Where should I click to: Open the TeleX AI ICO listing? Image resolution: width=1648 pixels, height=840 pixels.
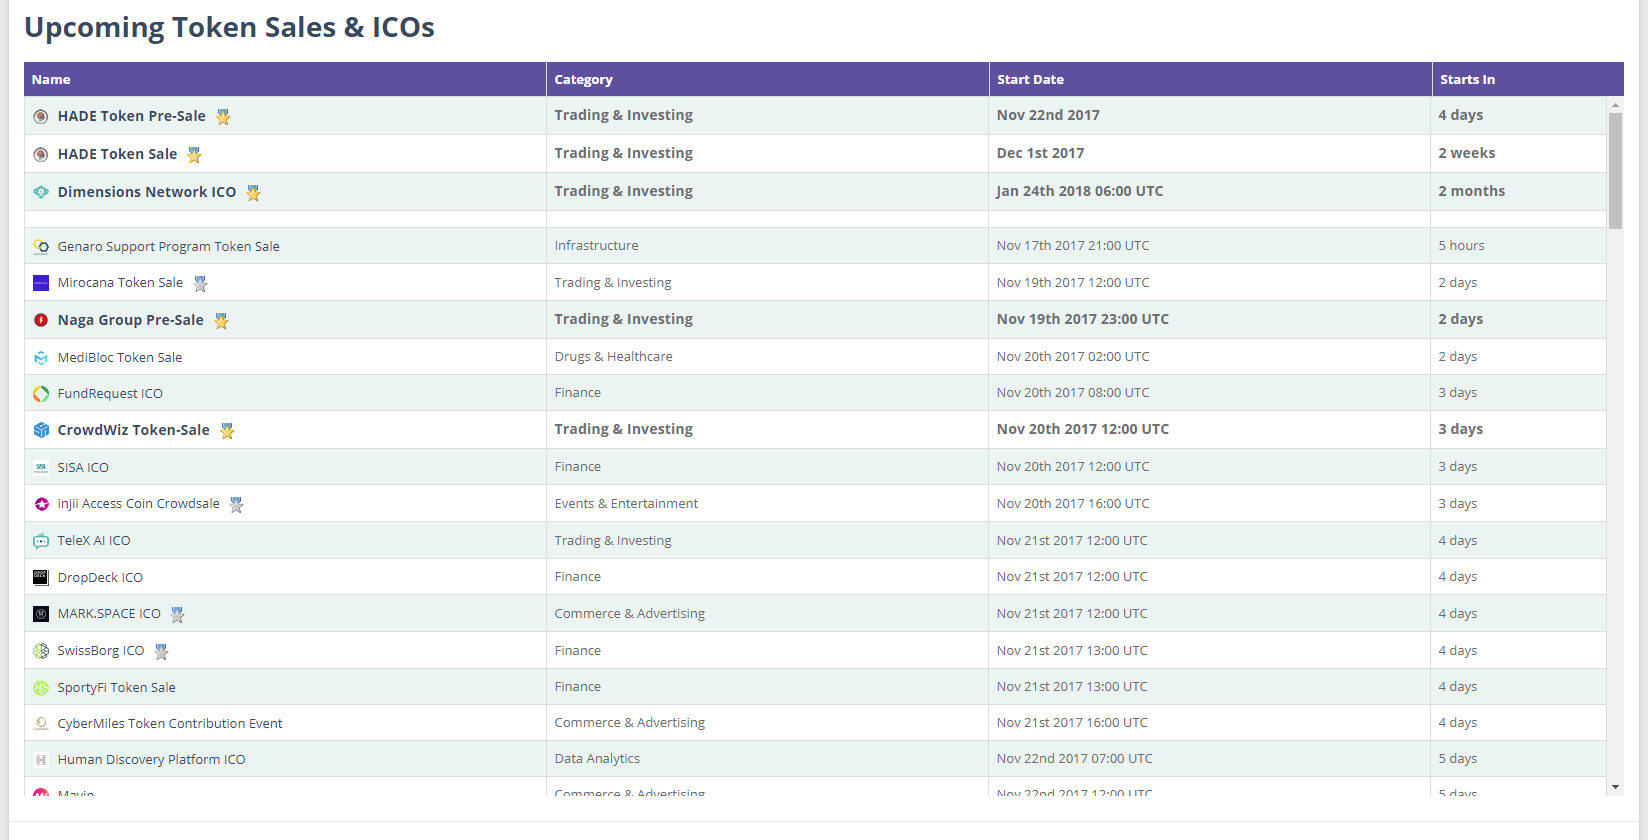(x=94, y=541)
